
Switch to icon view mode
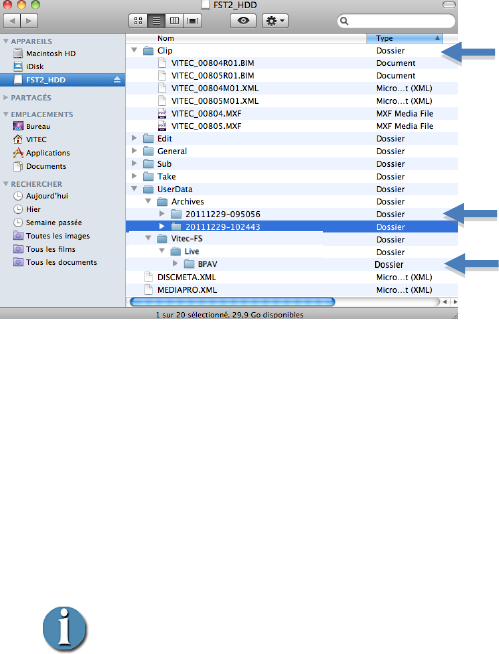tap(138, 20)
